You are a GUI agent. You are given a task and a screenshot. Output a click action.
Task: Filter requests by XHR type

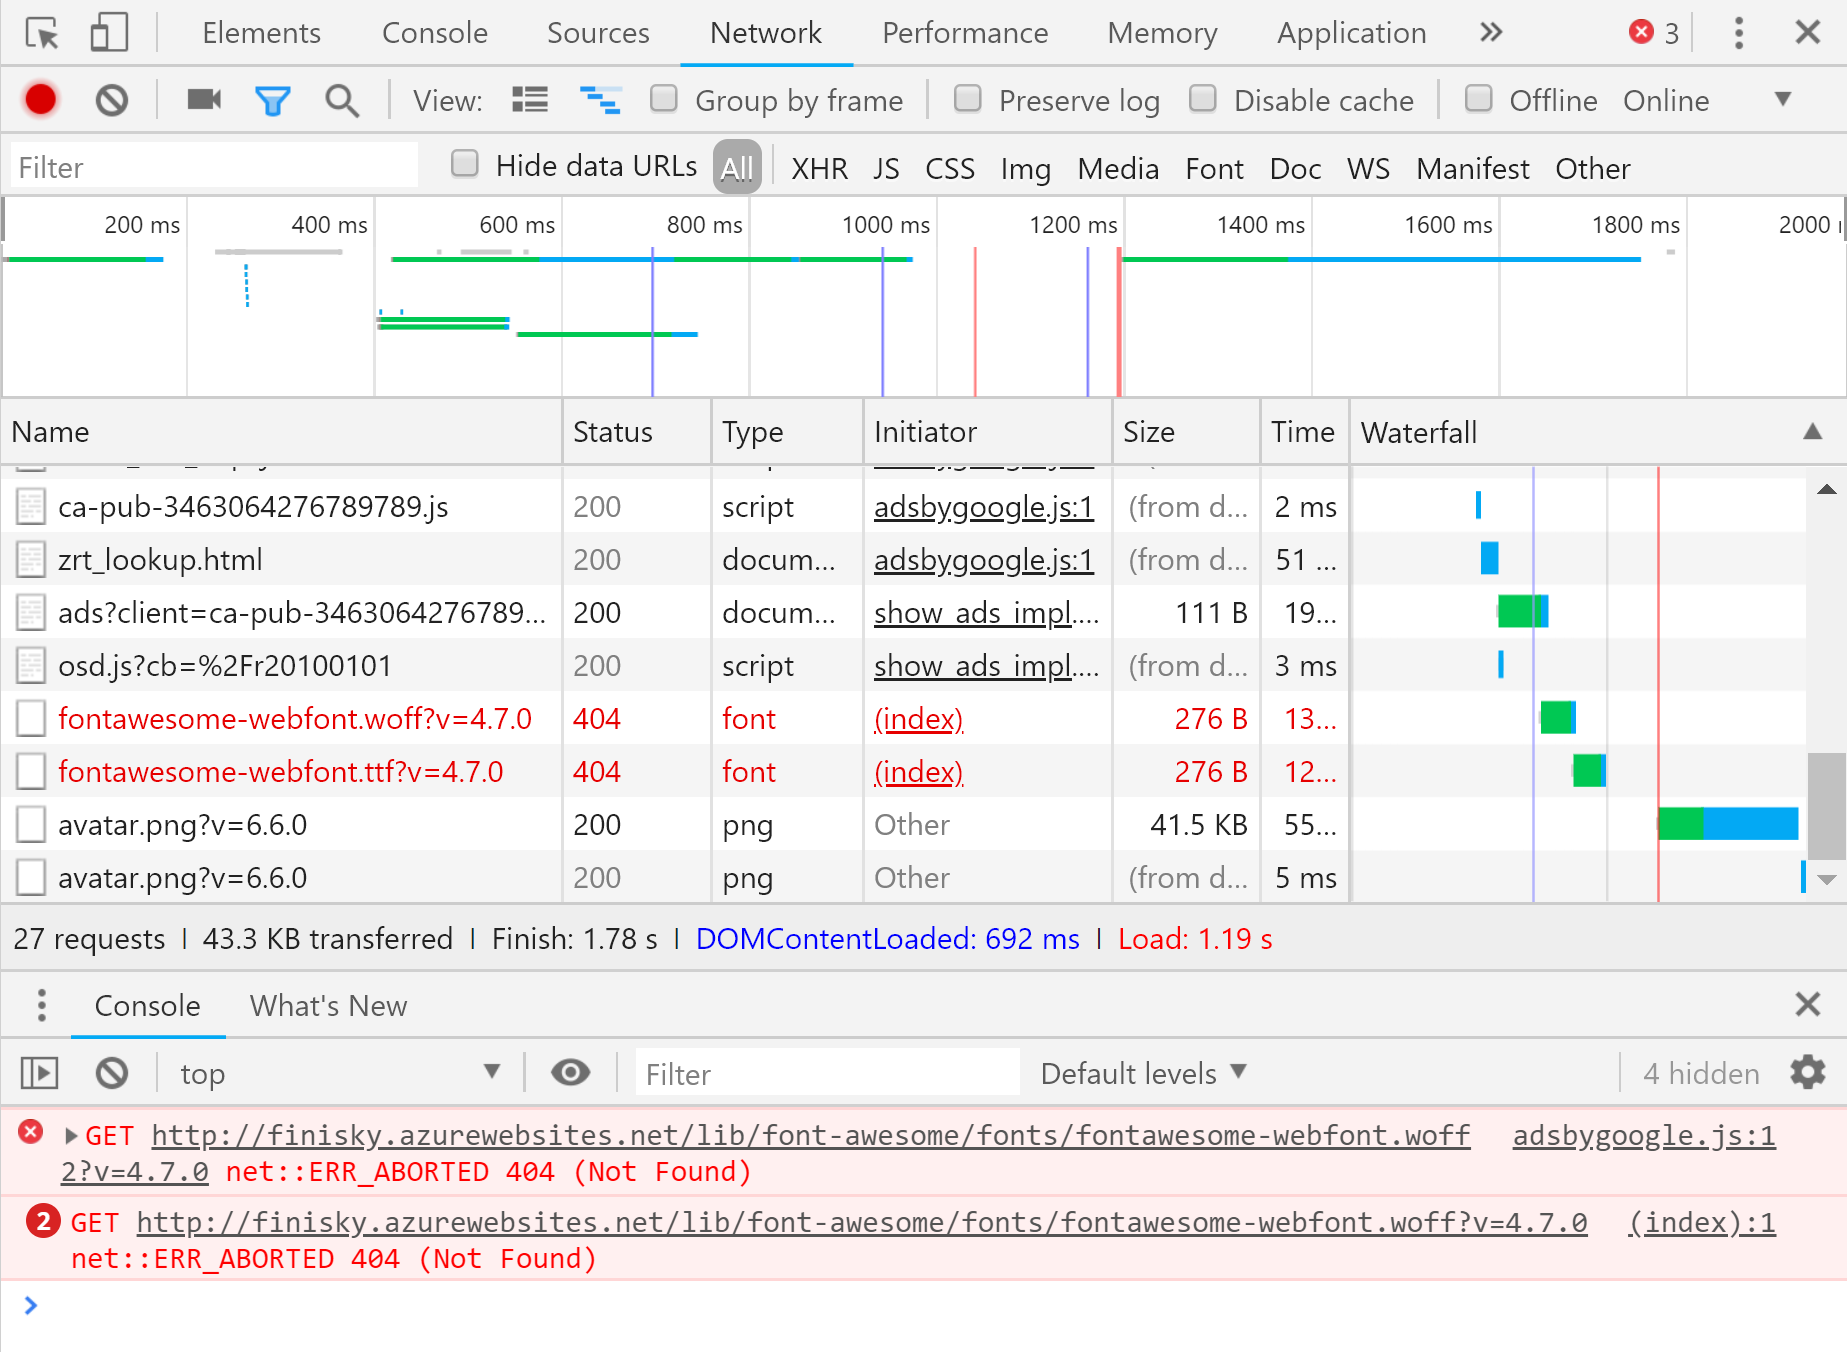tap(819, 168)
